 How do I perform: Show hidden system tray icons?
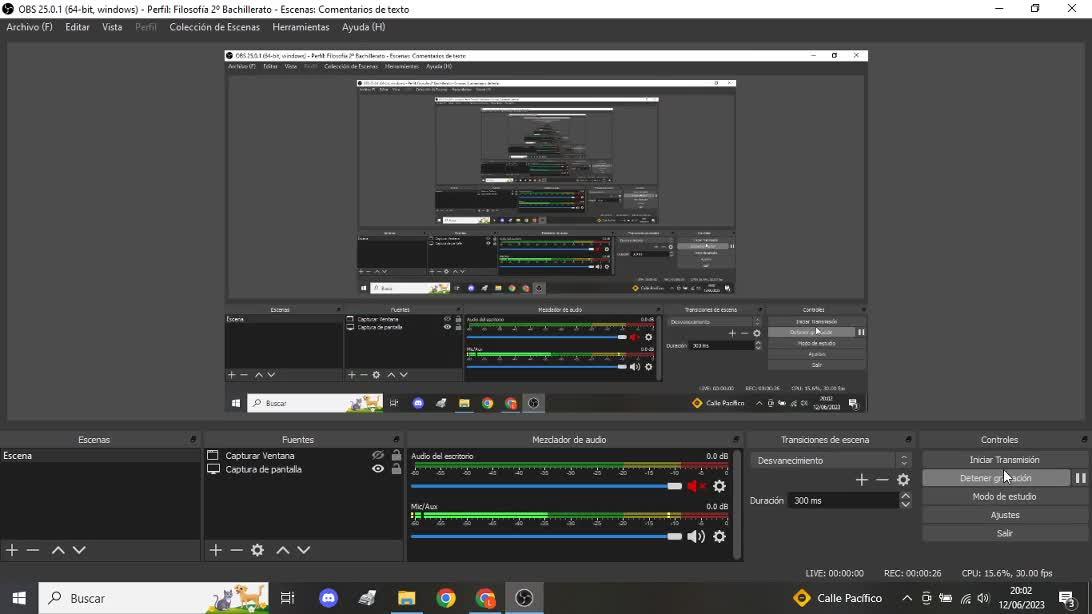[x=907, y=598]
